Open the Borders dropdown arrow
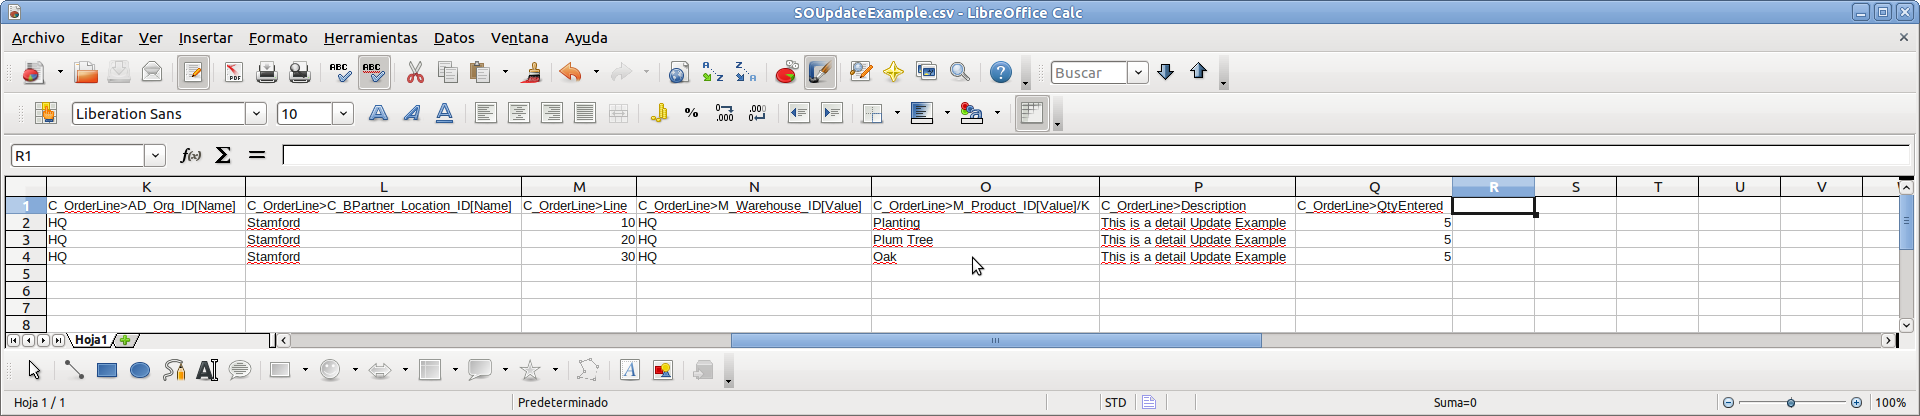1920x416 pixels. coord(896,113)
